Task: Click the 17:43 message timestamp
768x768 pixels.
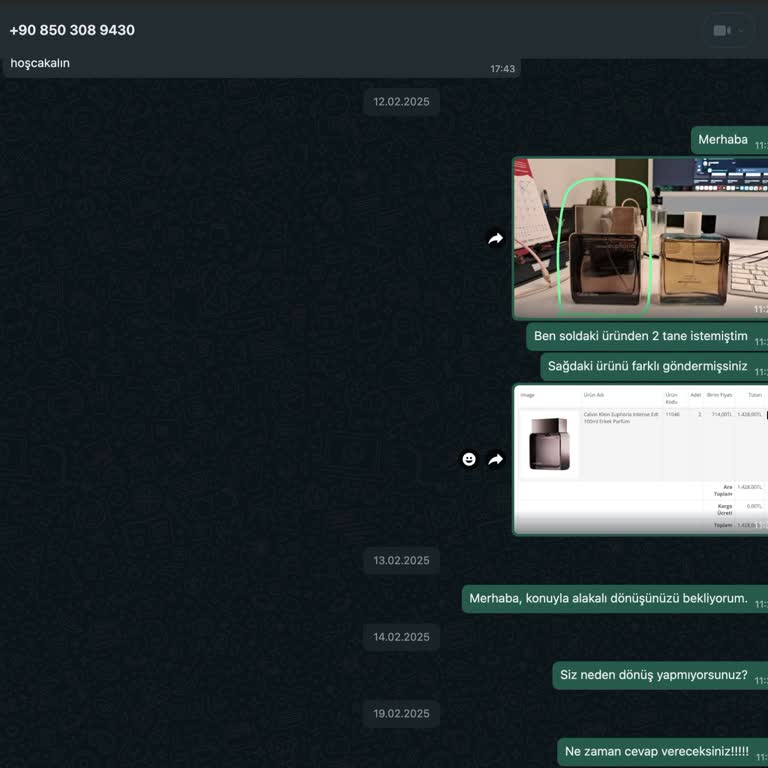Action: click(503, 69)
